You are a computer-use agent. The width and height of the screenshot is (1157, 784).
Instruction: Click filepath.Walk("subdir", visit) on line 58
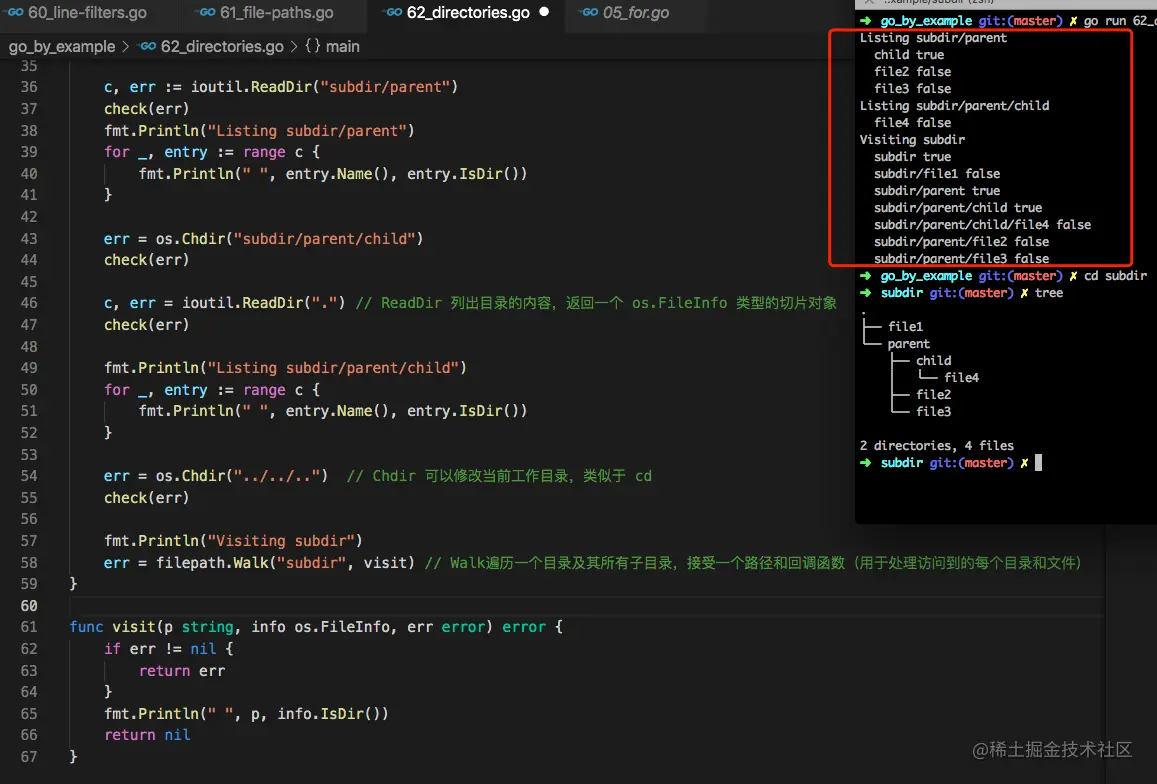click(x=285, y=563)
